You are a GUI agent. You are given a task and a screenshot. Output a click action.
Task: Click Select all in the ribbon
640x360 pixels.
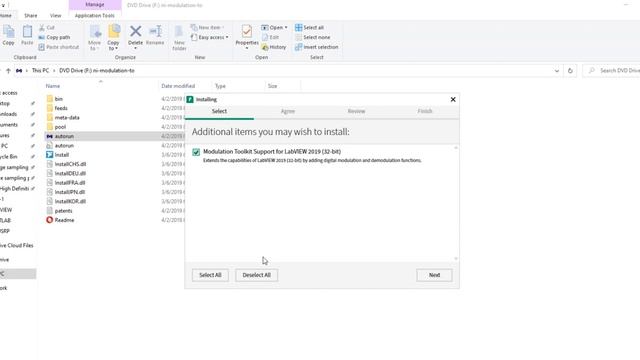pyautogui.click(x=309, y=27)
